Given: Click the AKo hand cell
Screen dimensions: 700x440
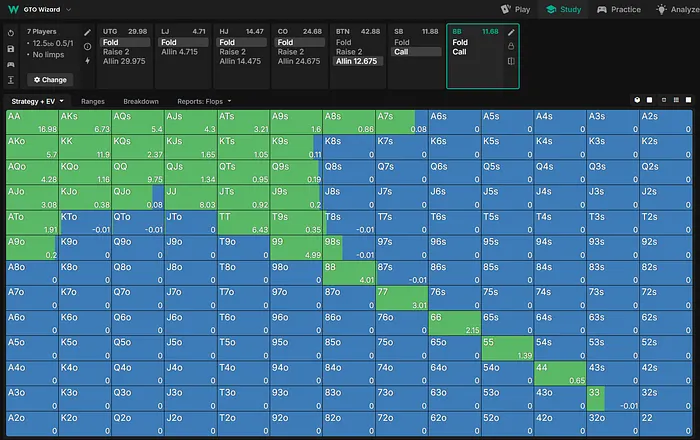Looking at the screenshot, I should pyautogui.click(x=32, y=147).
